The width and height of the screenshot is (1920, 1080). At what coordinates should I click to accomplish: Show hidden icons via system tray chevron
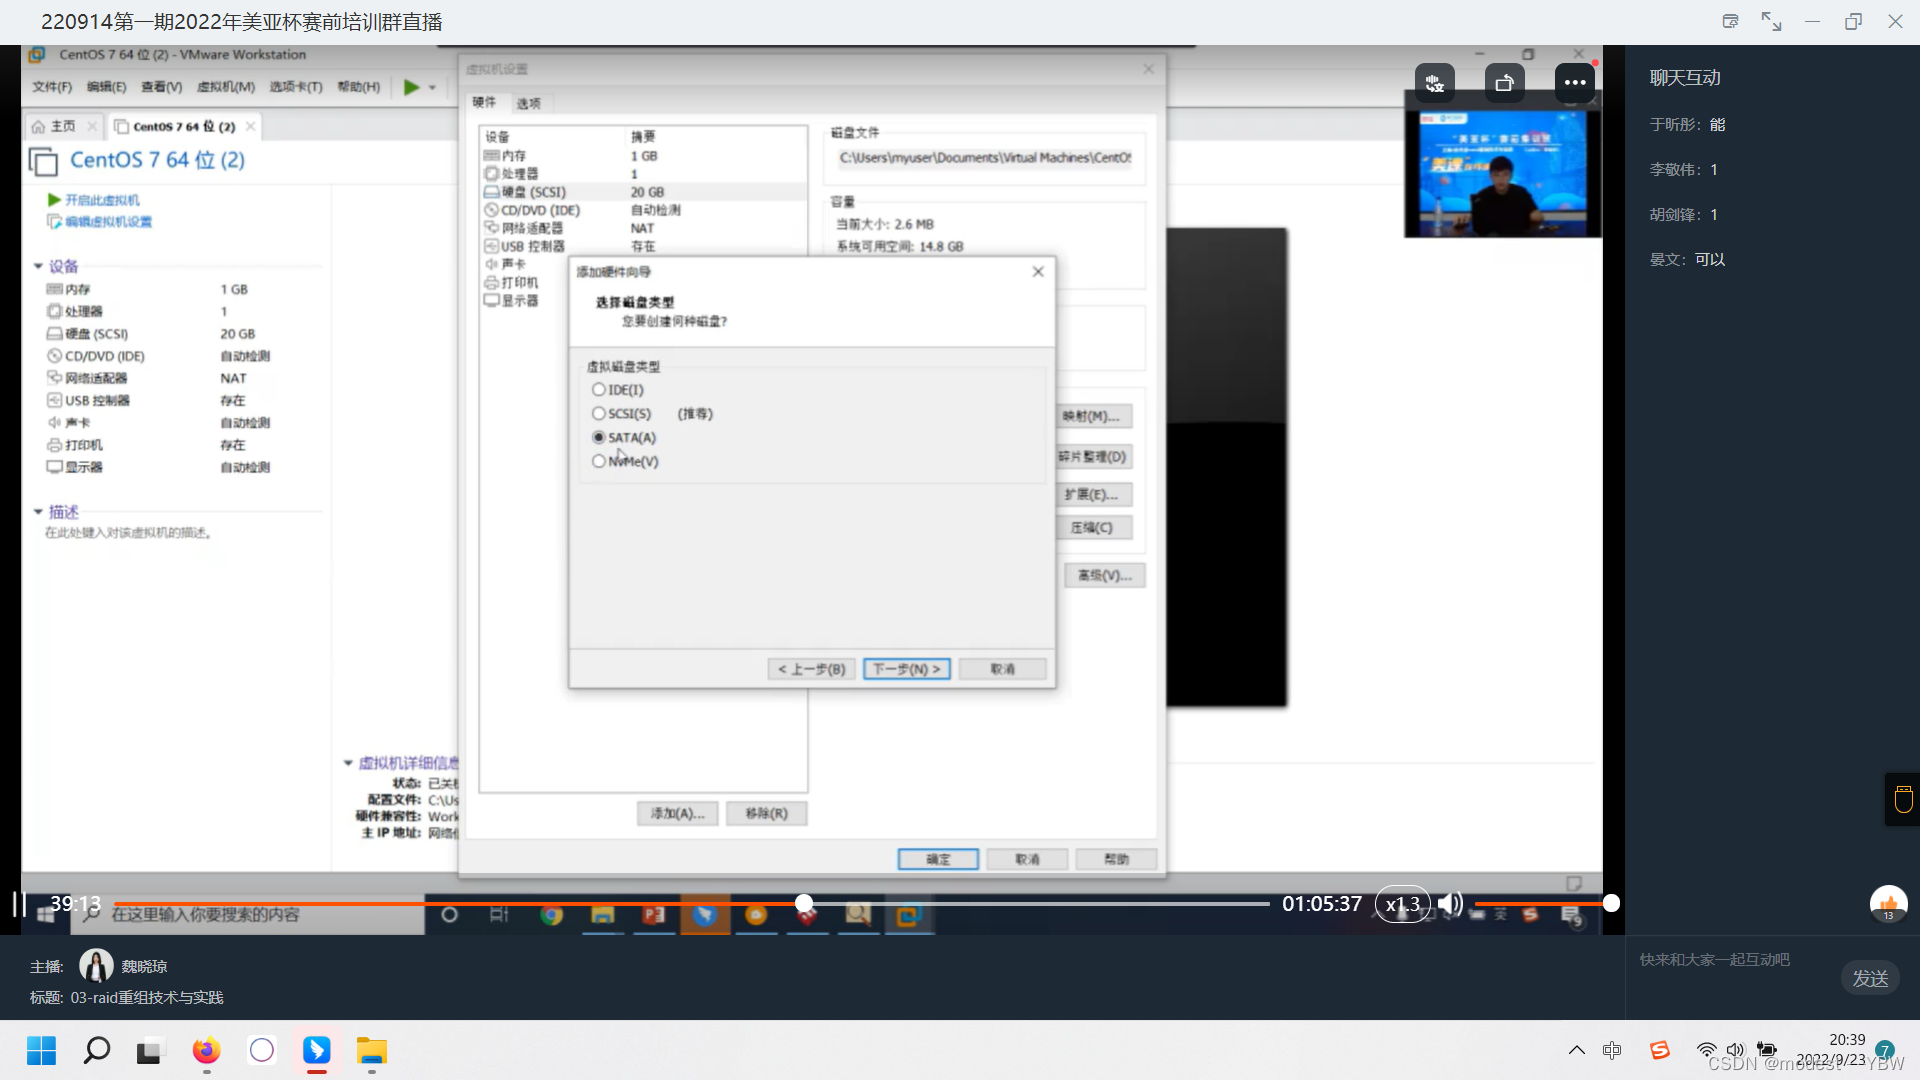[1576, 1050]
